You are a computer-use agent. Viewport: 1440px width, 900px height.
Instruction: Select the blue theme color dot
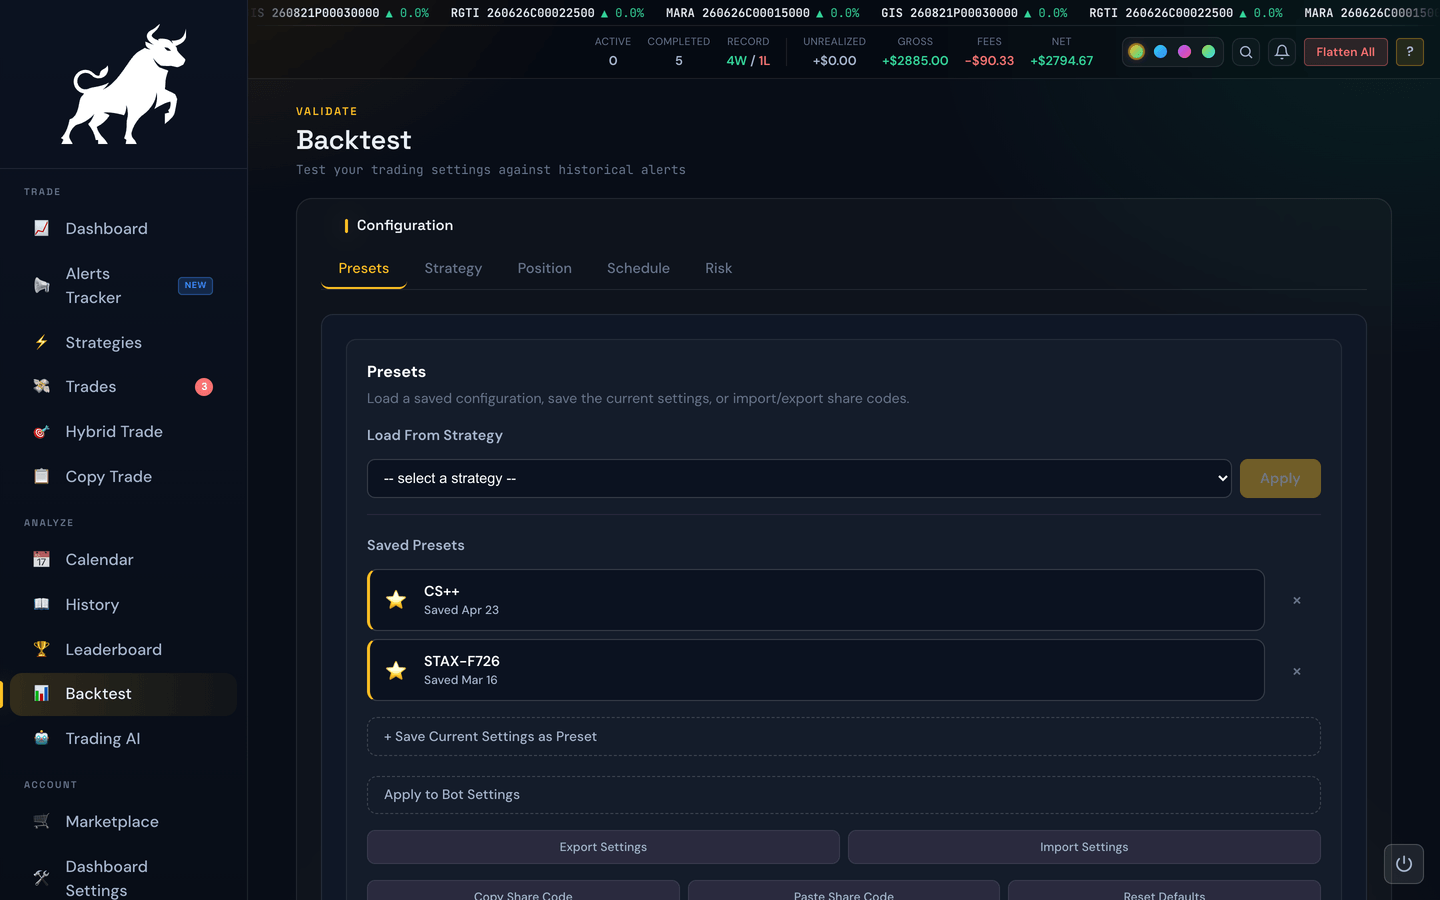1161,52
